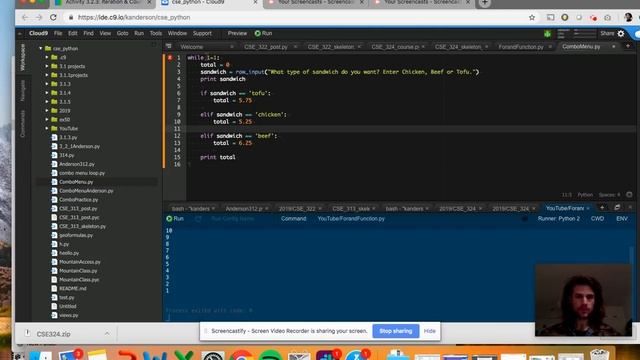This screenshot has width=640, height=360.
Task: Select hello.py in the file tree
Action: pos(69,253)
